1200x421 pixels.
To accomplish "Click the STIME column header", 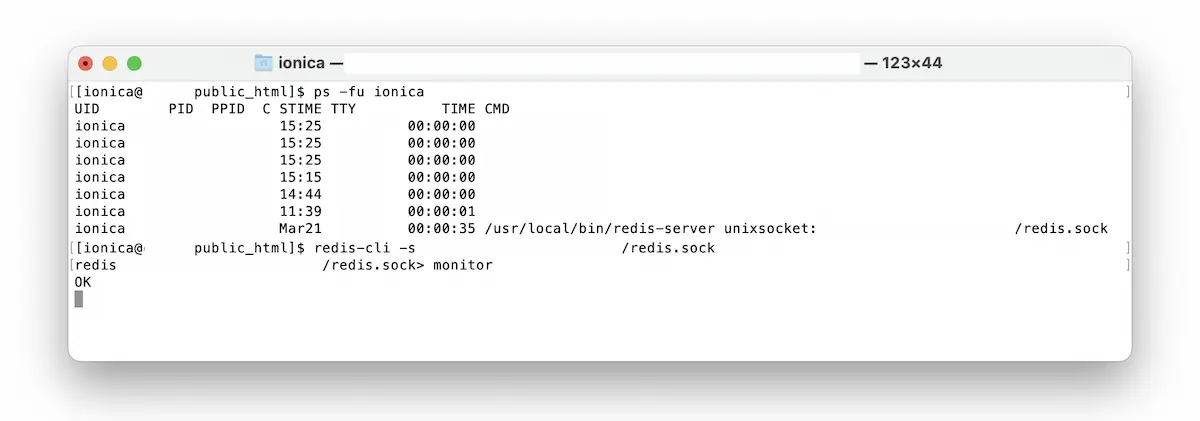I will click(300, 109).
